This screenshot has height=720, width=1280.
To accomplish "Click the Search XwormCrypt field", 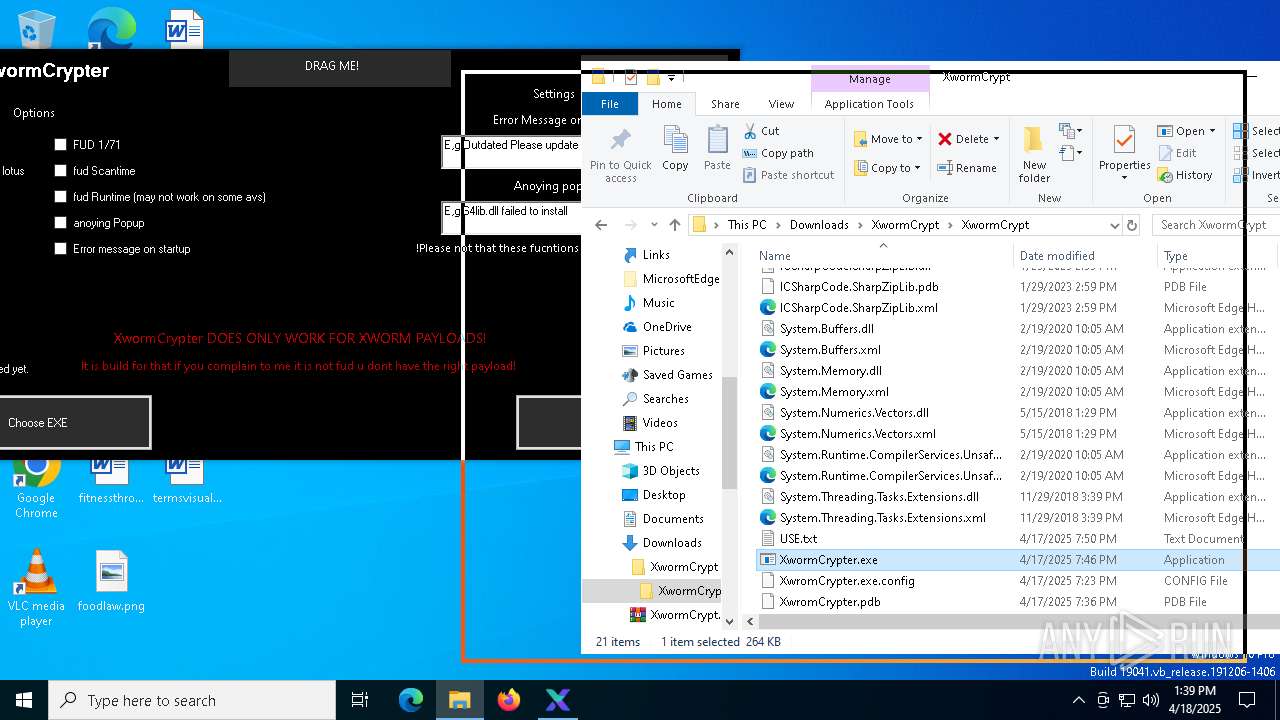I will pos(1216,225).
